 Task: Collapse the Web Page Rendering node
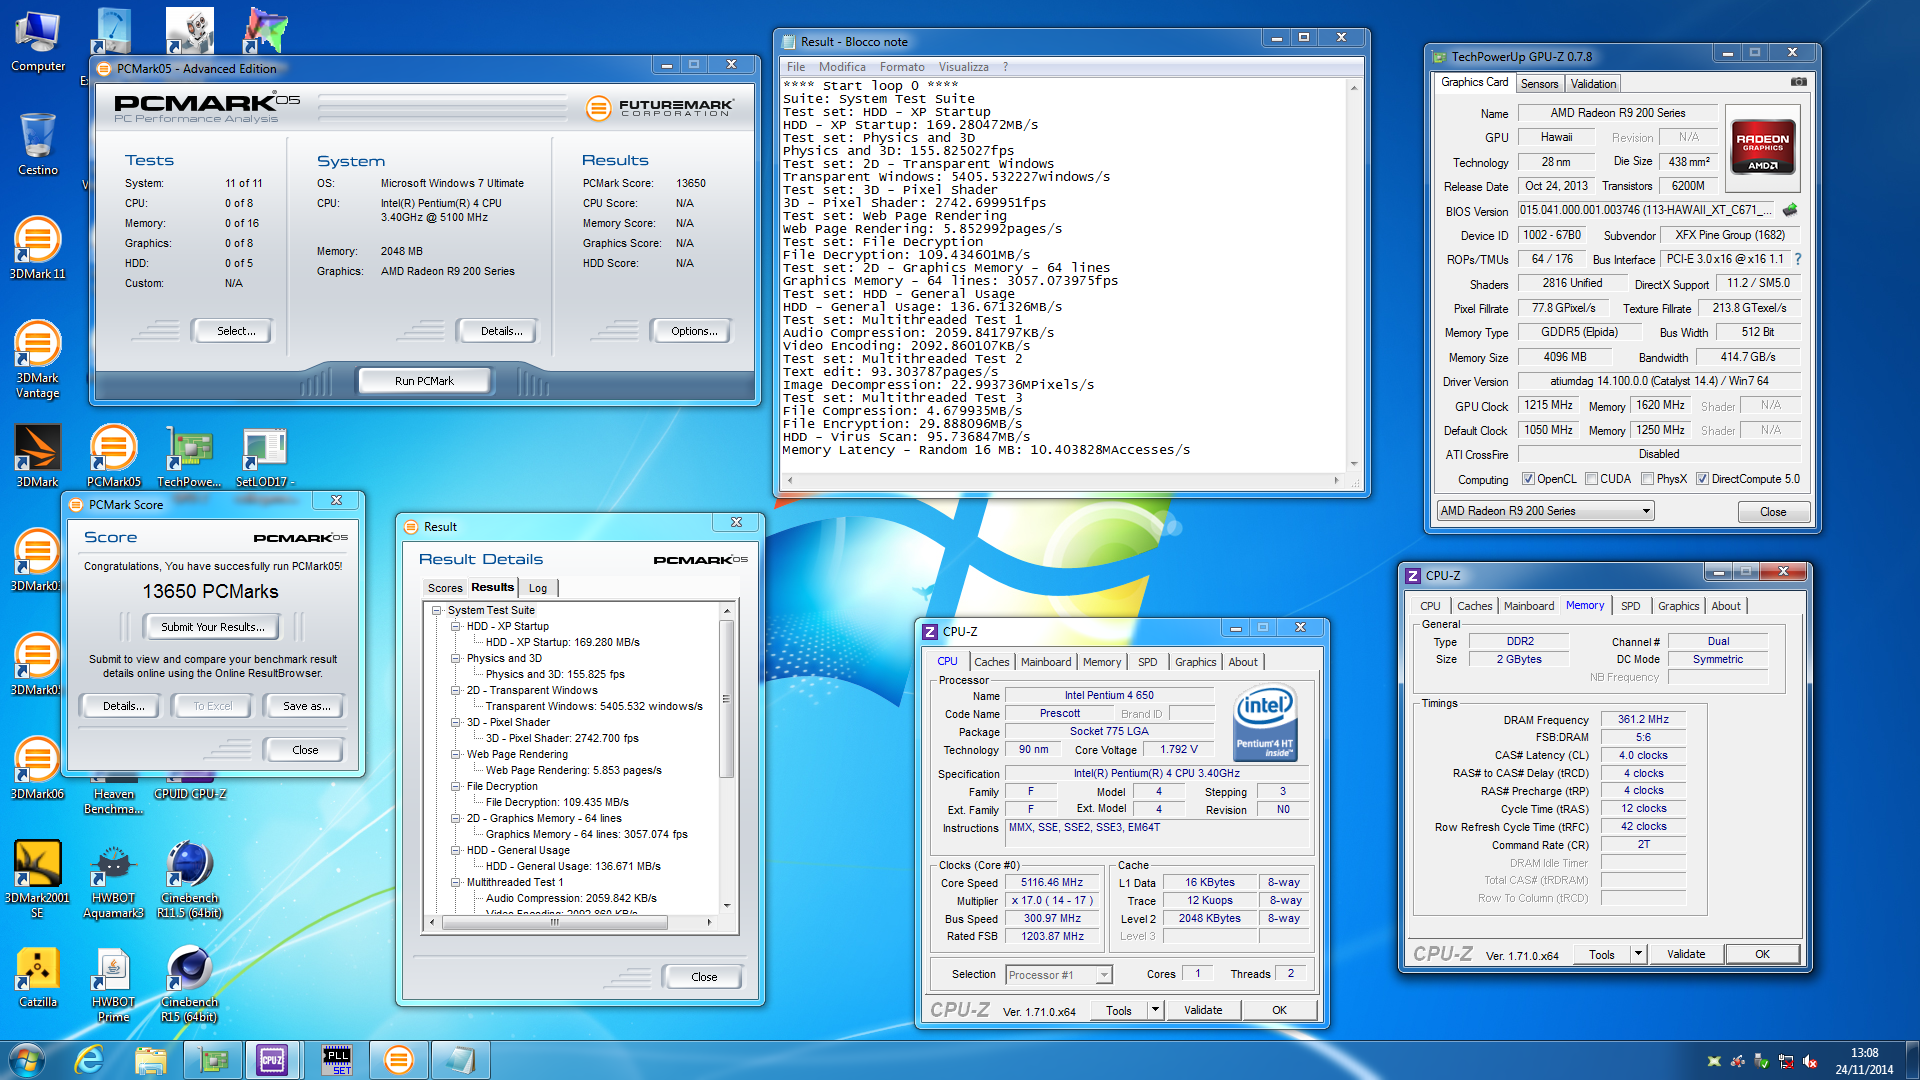pyautogui.click(x=456, y=754)
